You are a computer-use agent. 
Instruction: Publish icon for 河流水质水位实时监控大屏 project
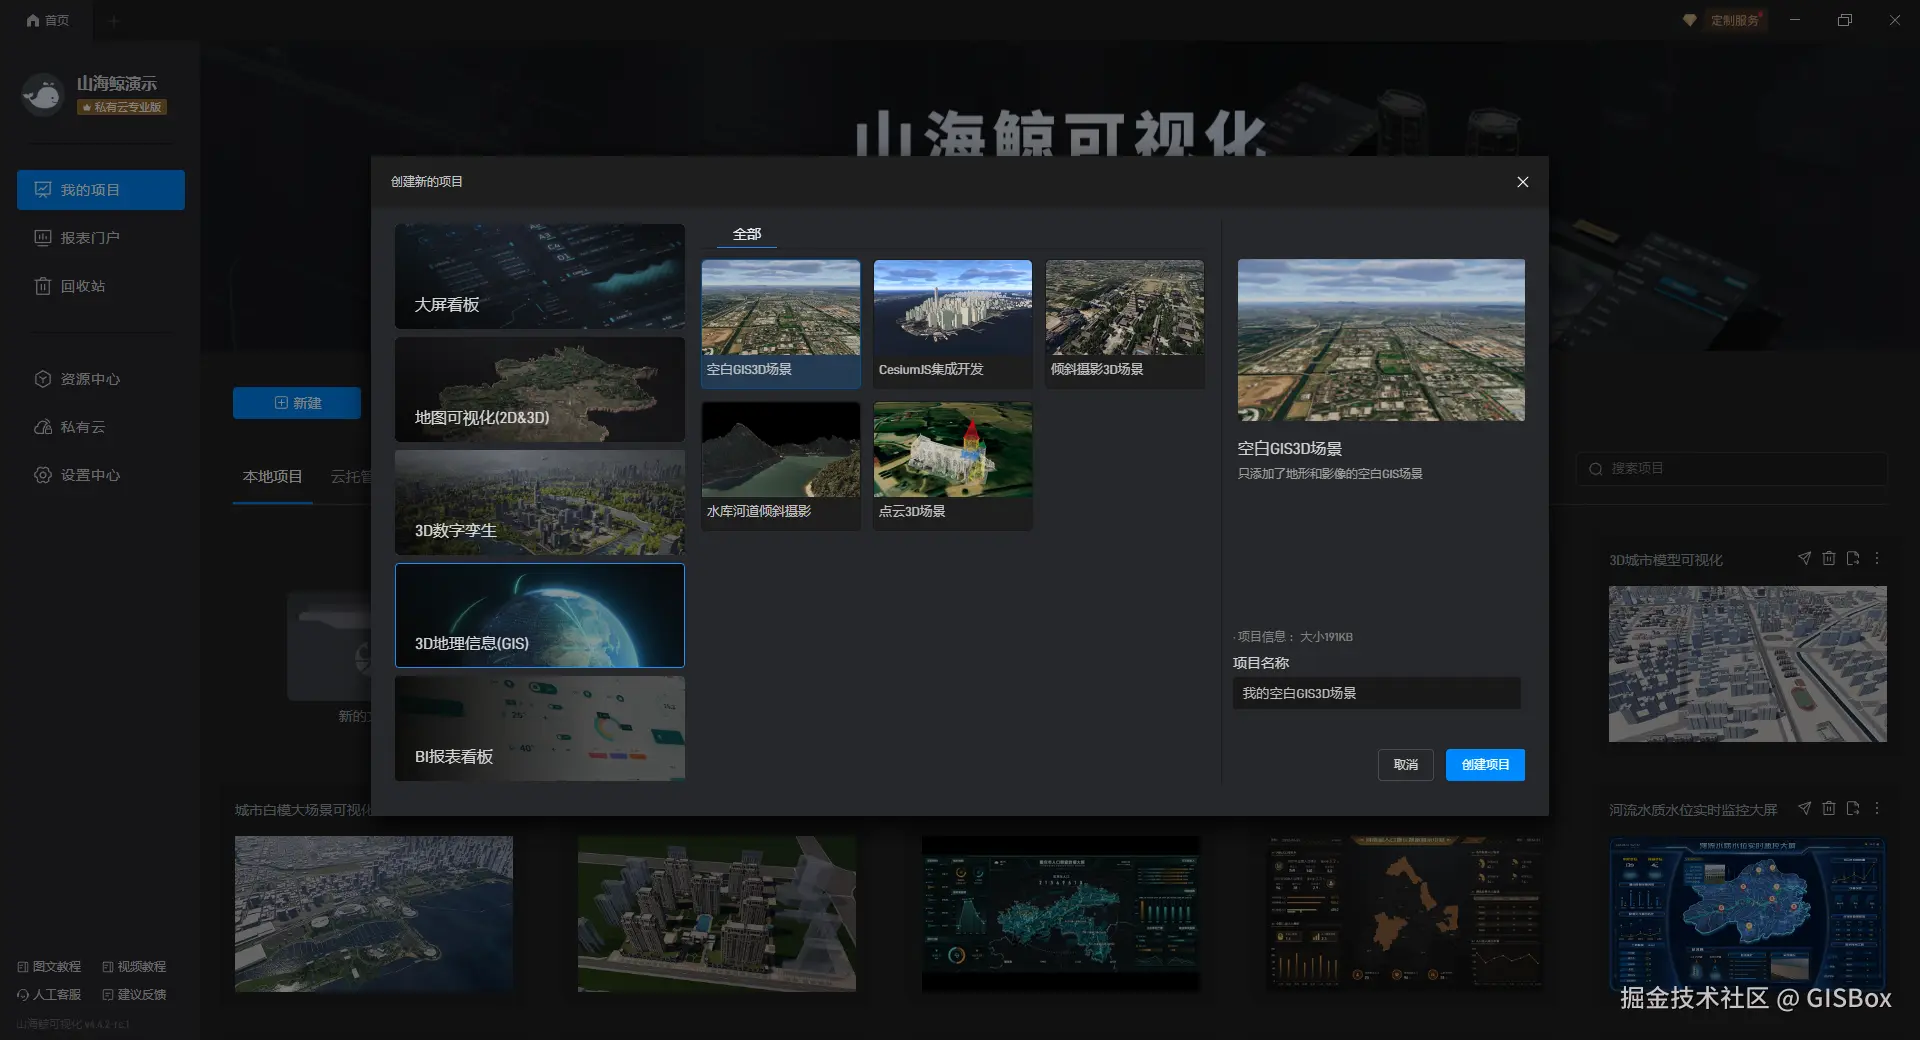pos(1805,809)
